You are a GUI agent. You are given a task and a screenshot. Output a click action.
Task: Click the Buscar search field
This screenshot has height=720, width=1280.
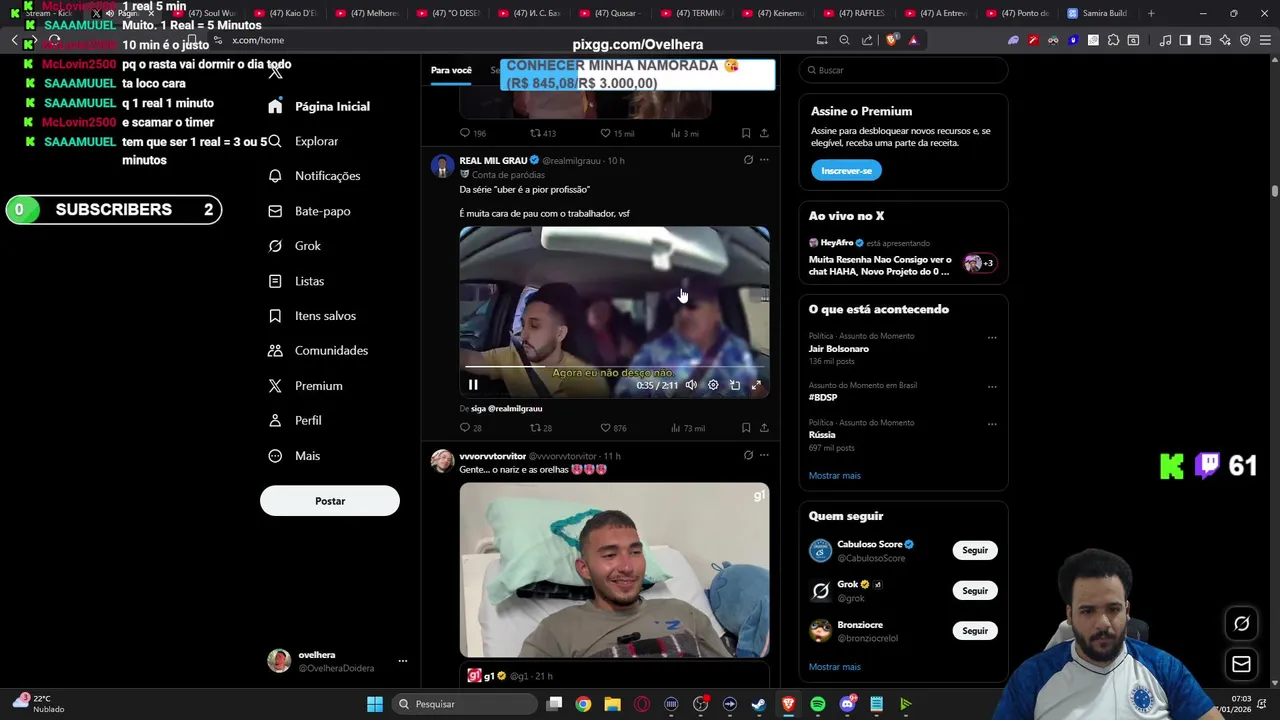click(x=903, y=70)
